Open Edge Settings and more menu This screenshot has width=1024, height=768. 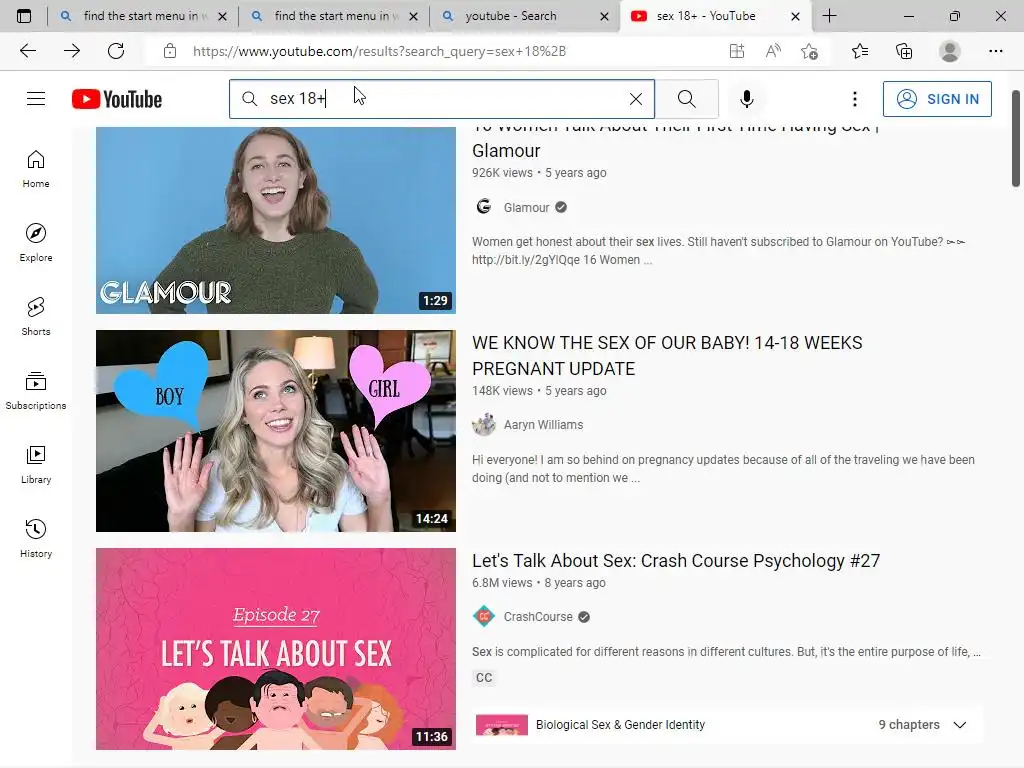tap(995, 51)
